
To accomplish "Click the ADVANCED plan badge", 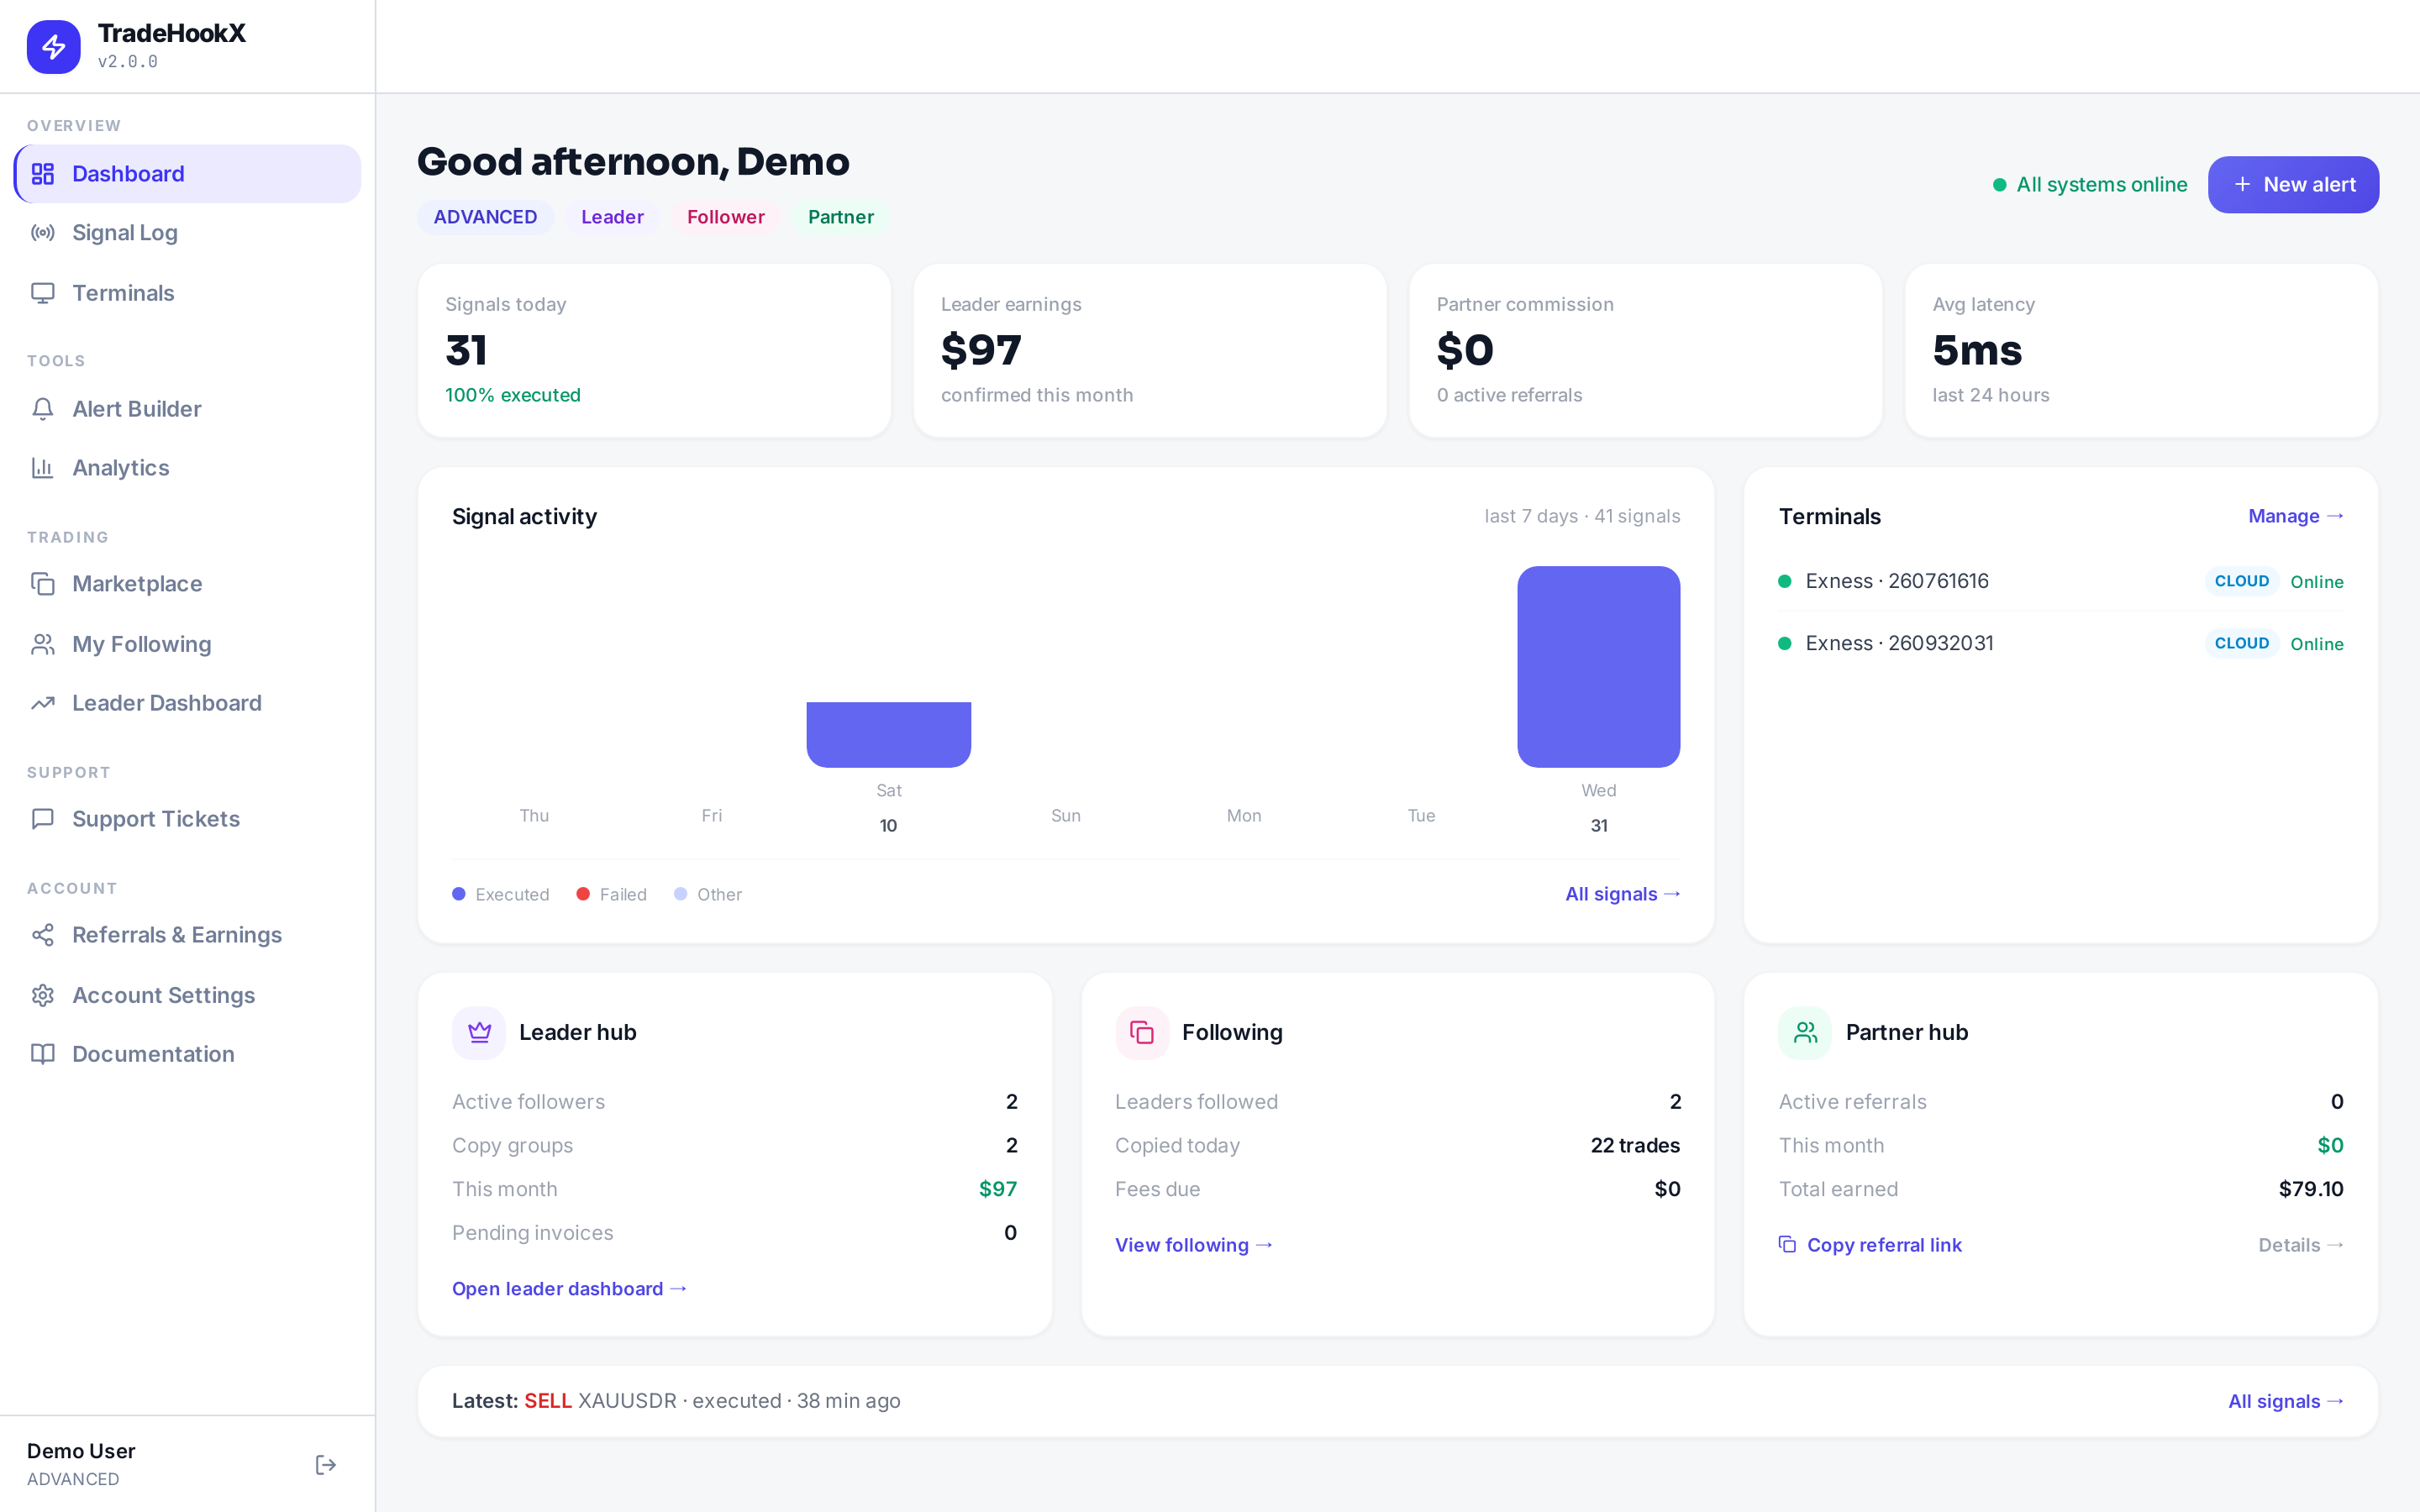I will (485, 217).
